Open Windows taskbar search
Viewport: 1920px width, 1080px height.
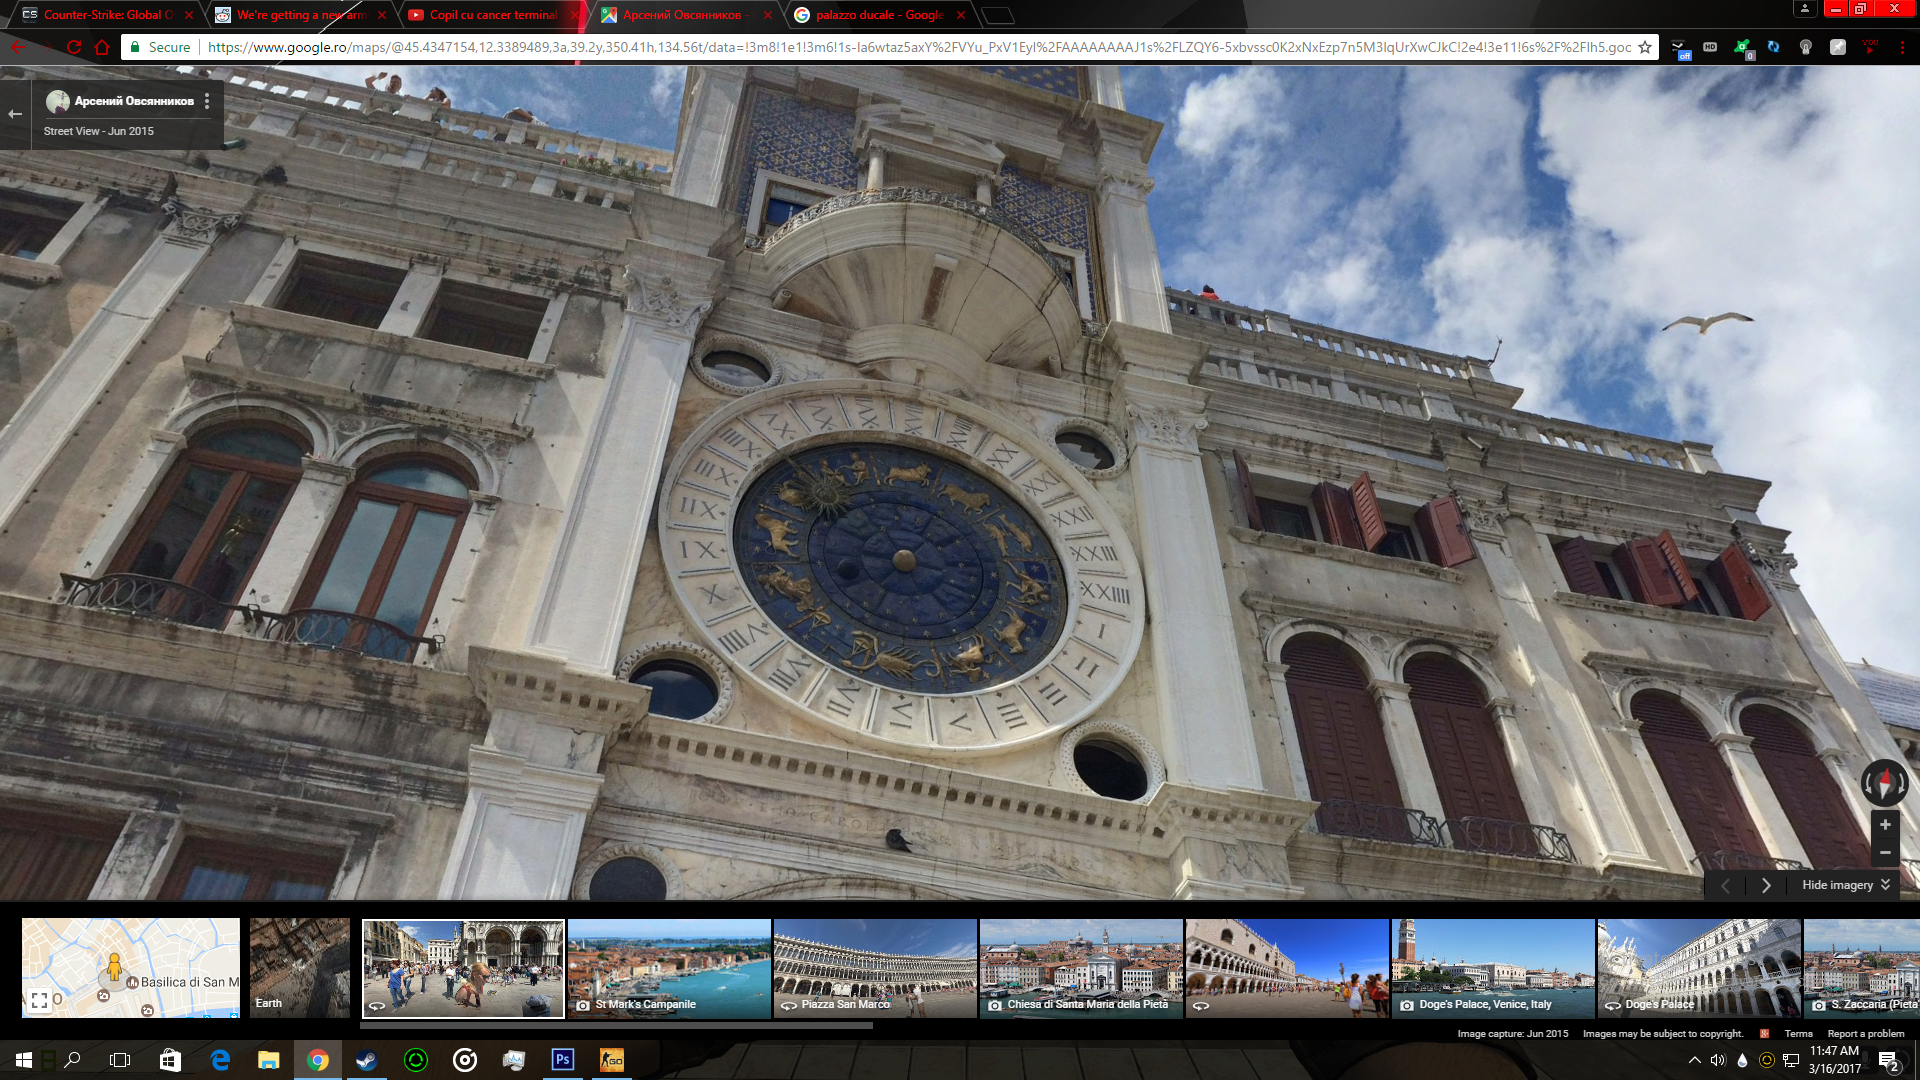72,1060
